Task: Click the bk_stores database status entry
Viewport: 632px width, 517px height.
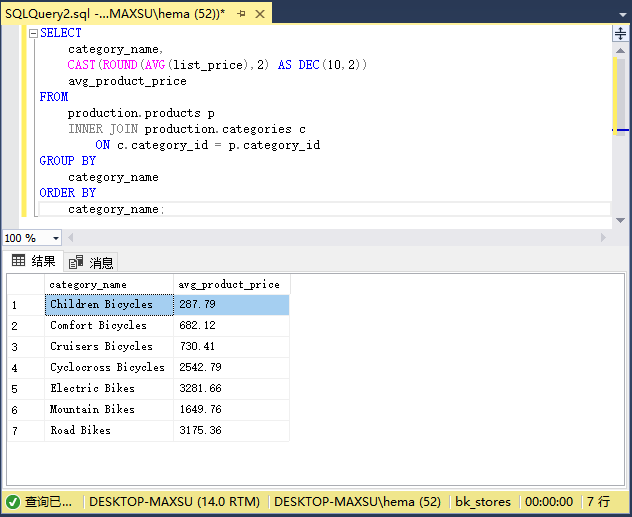Action: click(x=483, y=502)
